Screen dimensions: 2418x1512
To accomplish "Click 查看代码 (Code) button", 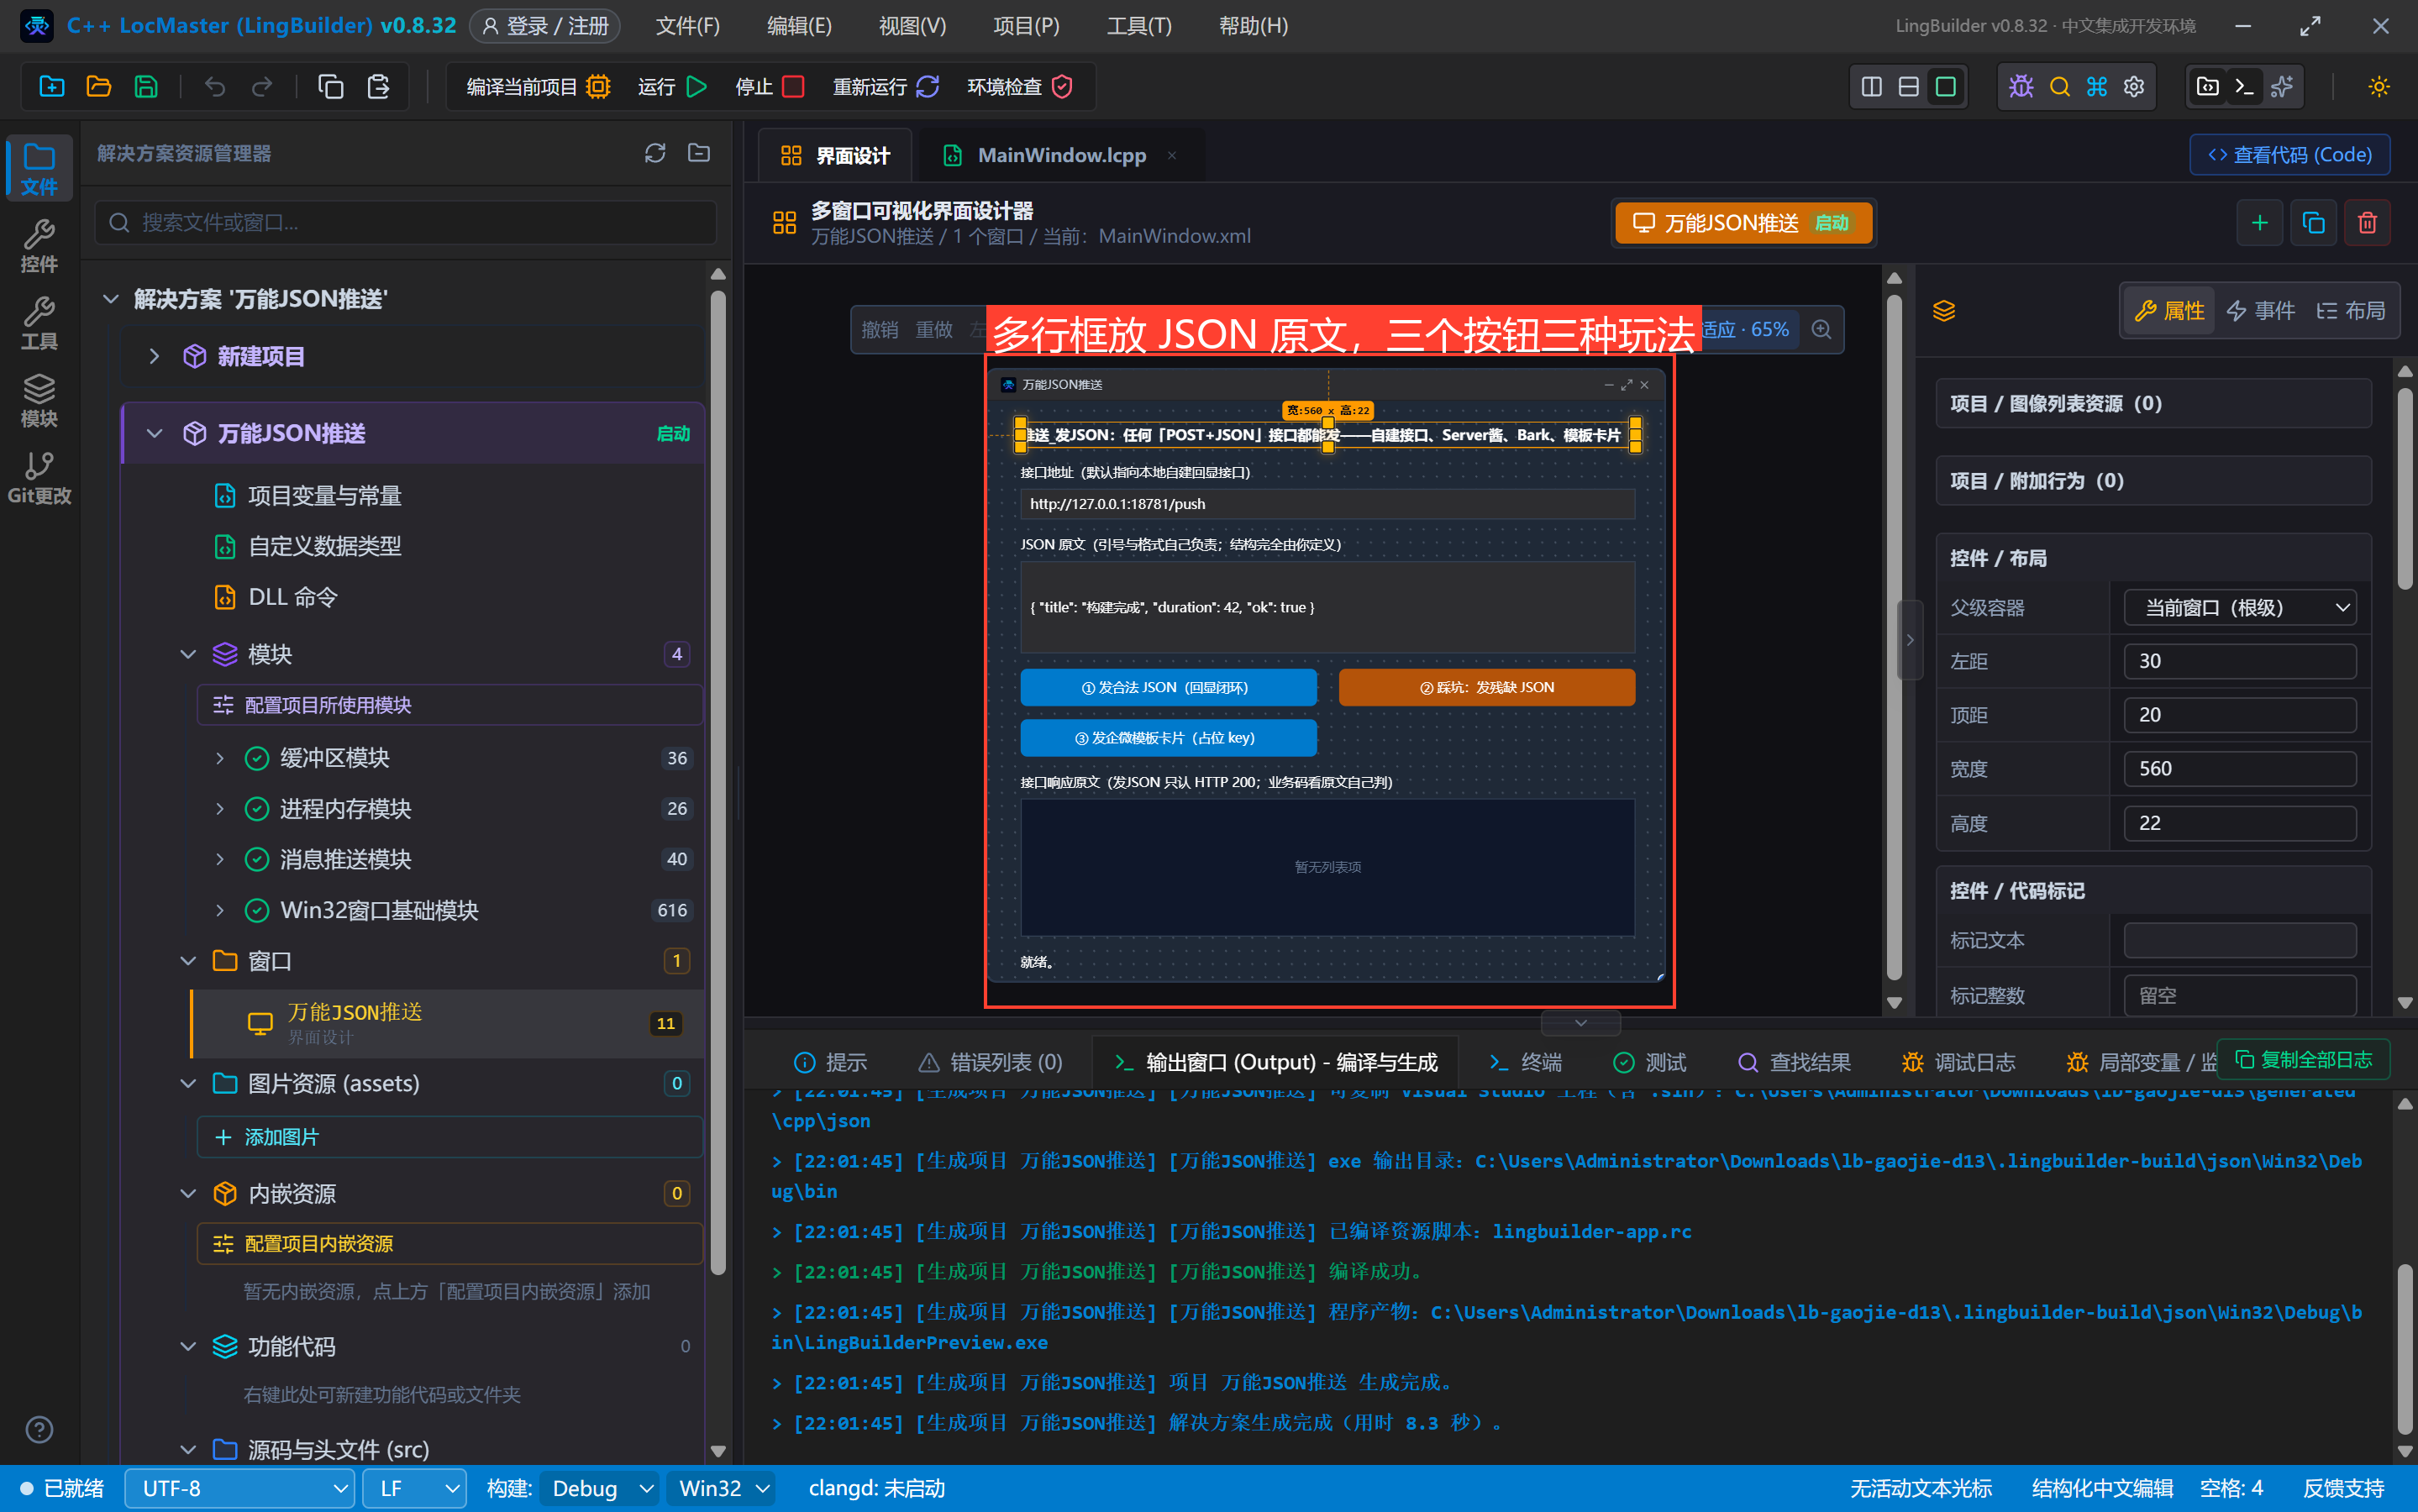I will click(2289, 155).
